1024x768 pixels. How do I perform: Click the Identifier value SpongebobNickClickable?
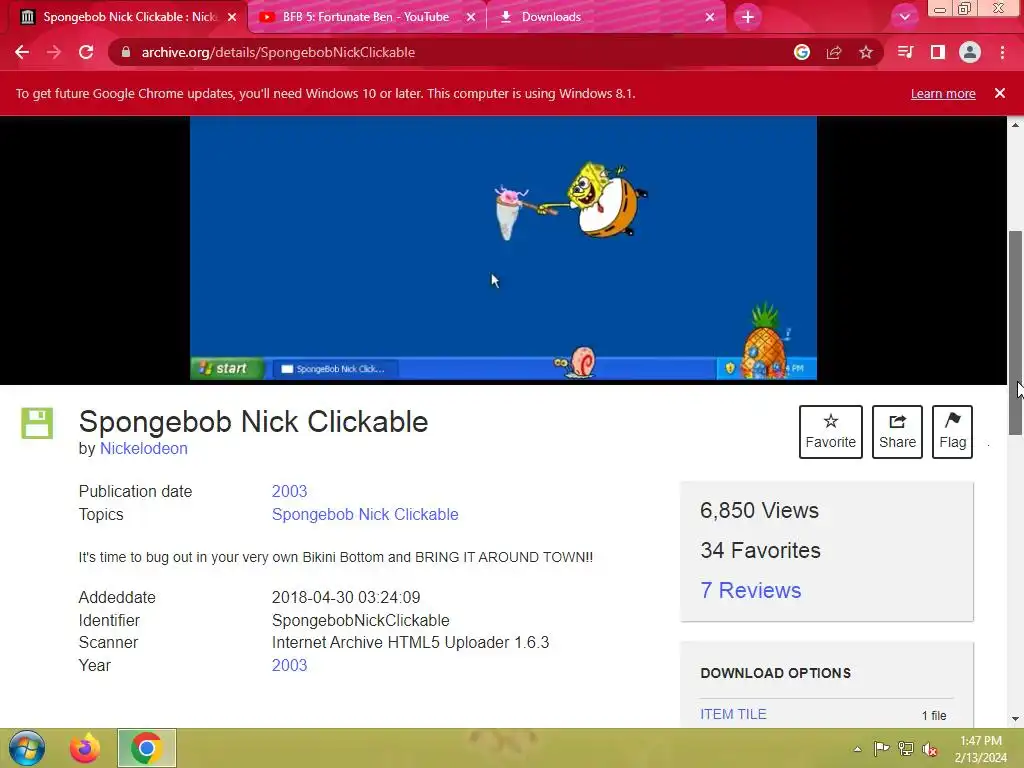(360, 620)
